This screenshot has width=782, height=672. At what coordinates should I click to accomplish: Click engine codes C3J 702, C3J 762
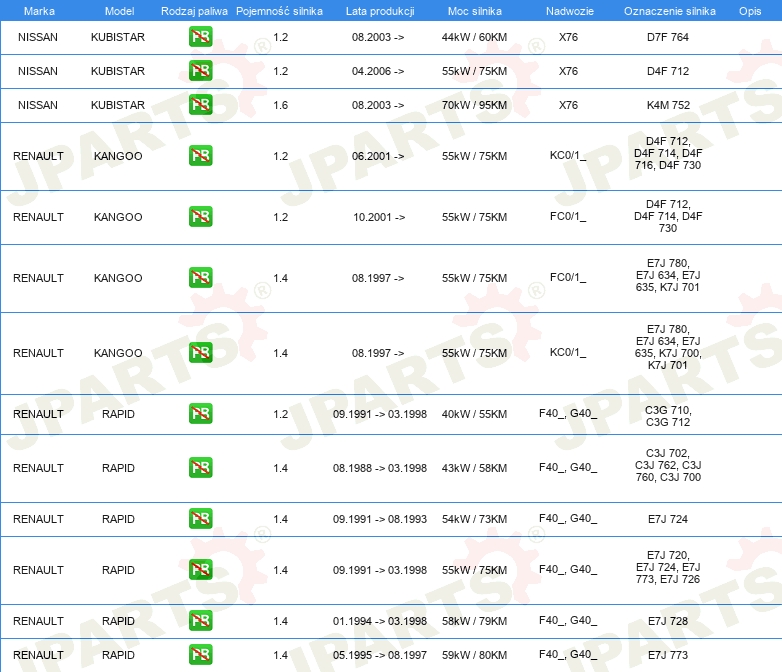(x=668, y=465)
